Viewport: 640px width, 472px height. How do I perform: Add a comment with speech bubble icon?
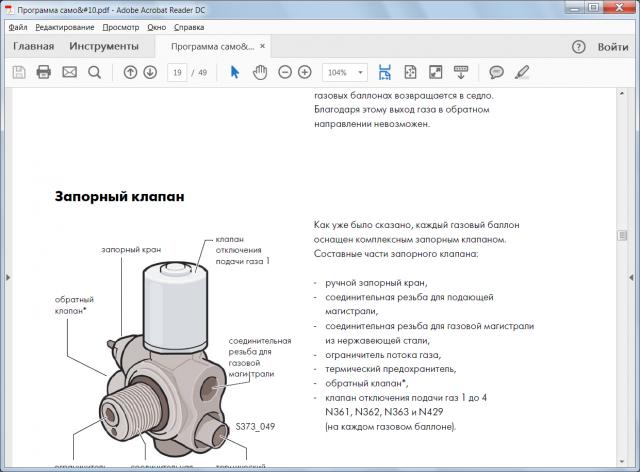tap(496, 72)
